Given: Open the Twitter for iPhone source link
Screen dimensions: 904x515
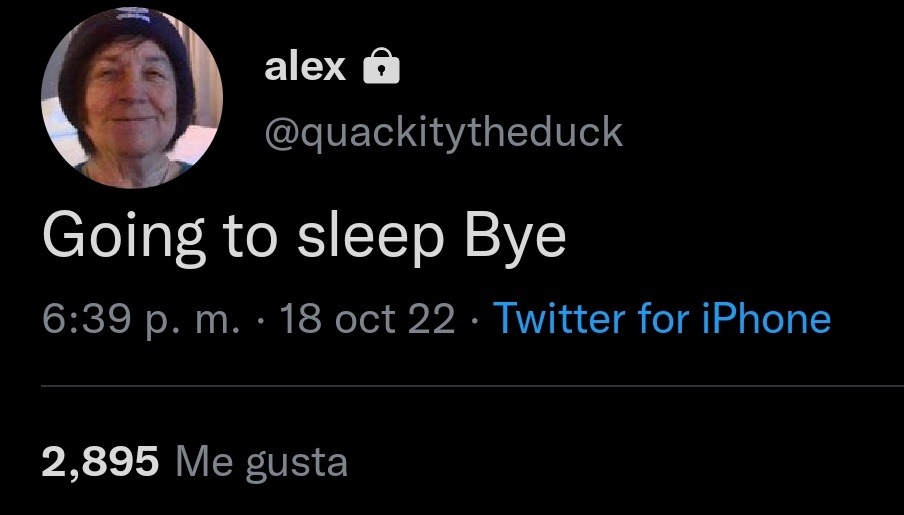Looking at the screenshot, I should [662, 318].
